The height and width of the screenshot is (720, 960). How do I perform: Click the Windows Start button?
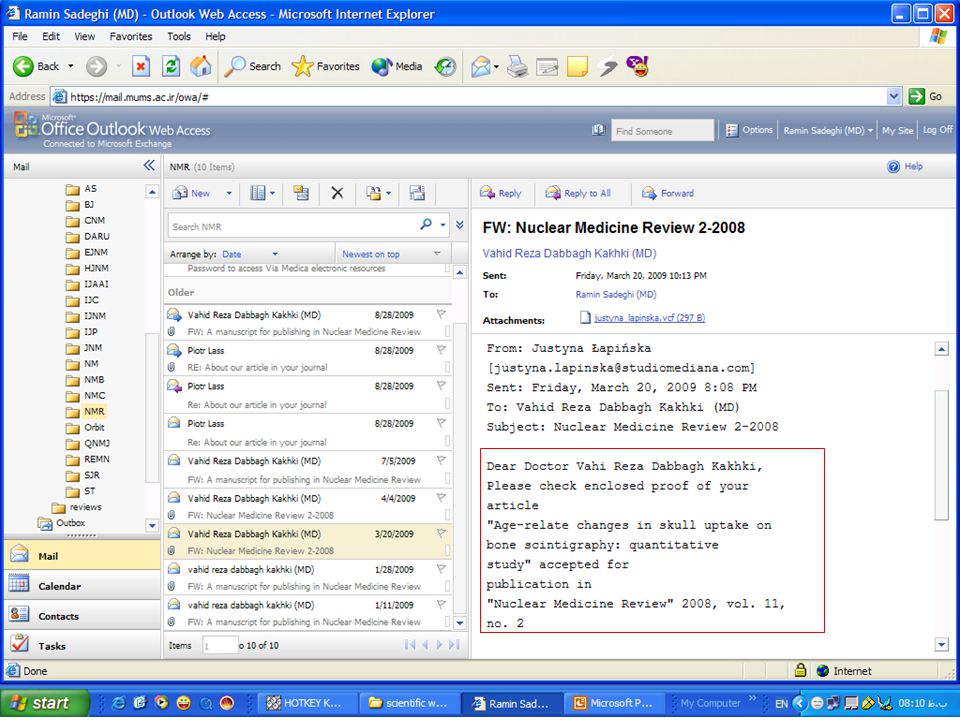(44, 703)
